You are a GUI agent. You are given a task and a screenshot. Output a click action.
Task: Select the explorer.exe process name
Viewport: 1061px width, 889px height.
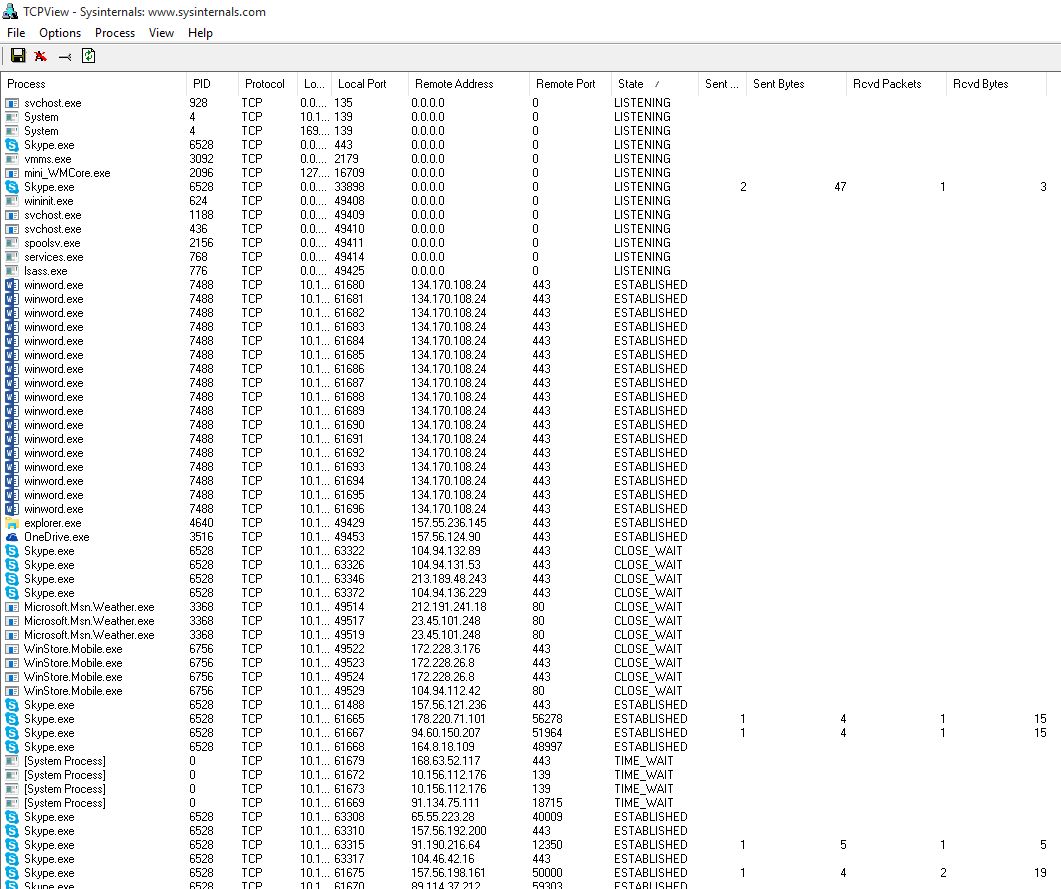[53, 523]
